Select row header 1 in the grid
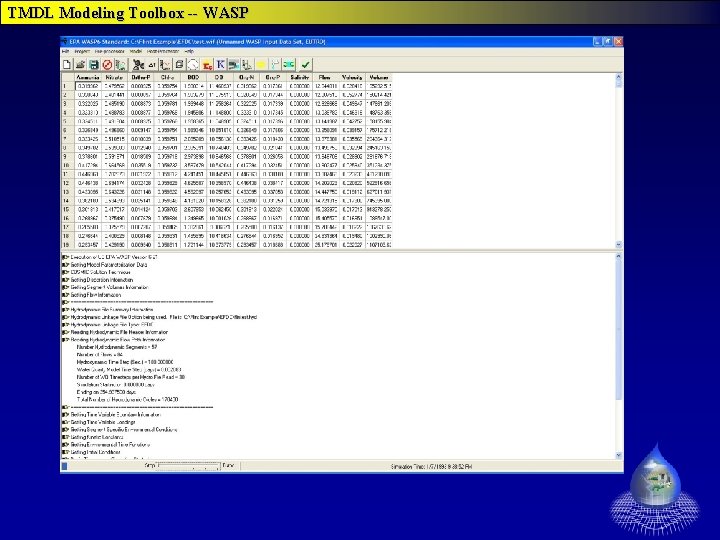Screen dimensions: 720x540 coord(68,86)
